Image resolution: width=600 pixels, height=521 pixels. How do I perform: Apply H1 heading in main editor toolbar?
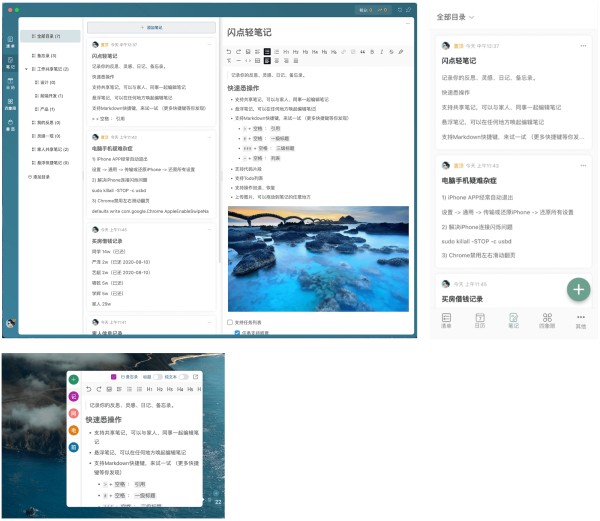pyautogui.click(x=286, y=52)
